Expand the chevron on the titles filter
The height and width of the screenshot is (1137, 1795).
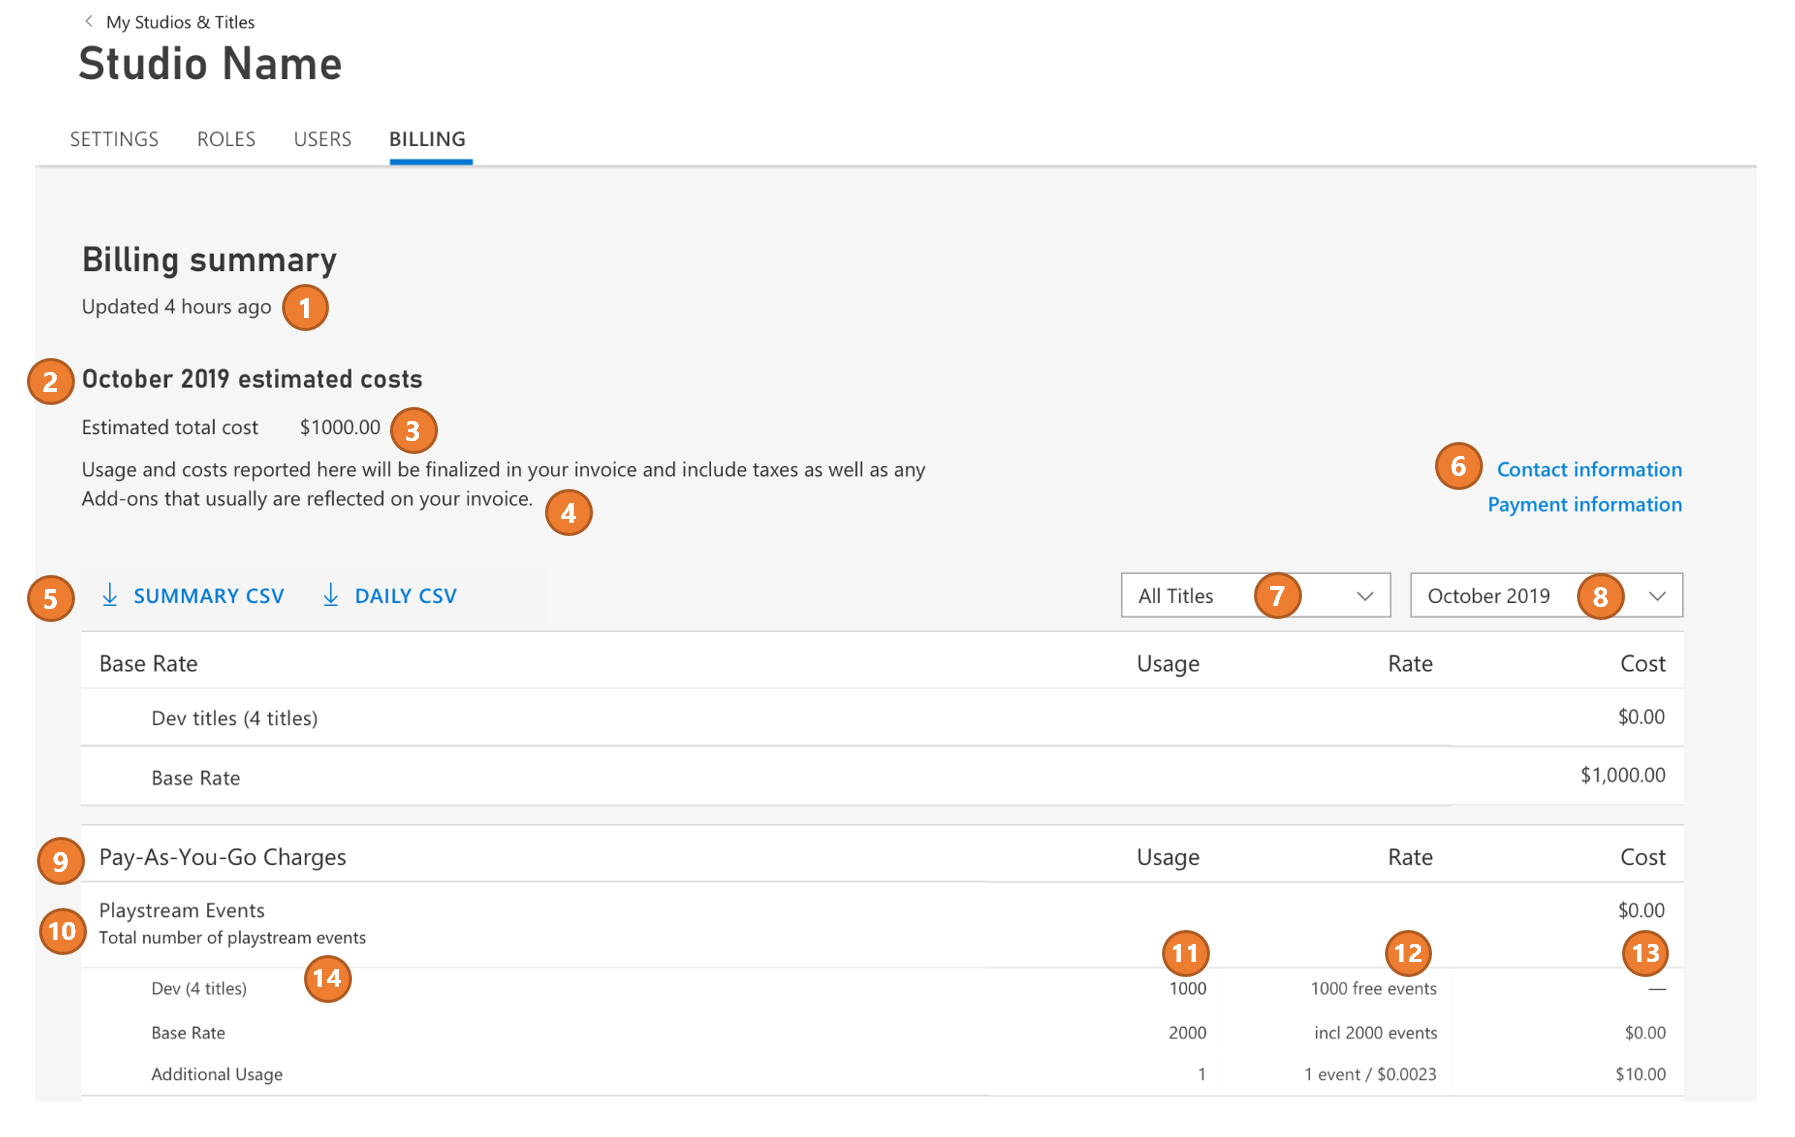pos(1366,596)
